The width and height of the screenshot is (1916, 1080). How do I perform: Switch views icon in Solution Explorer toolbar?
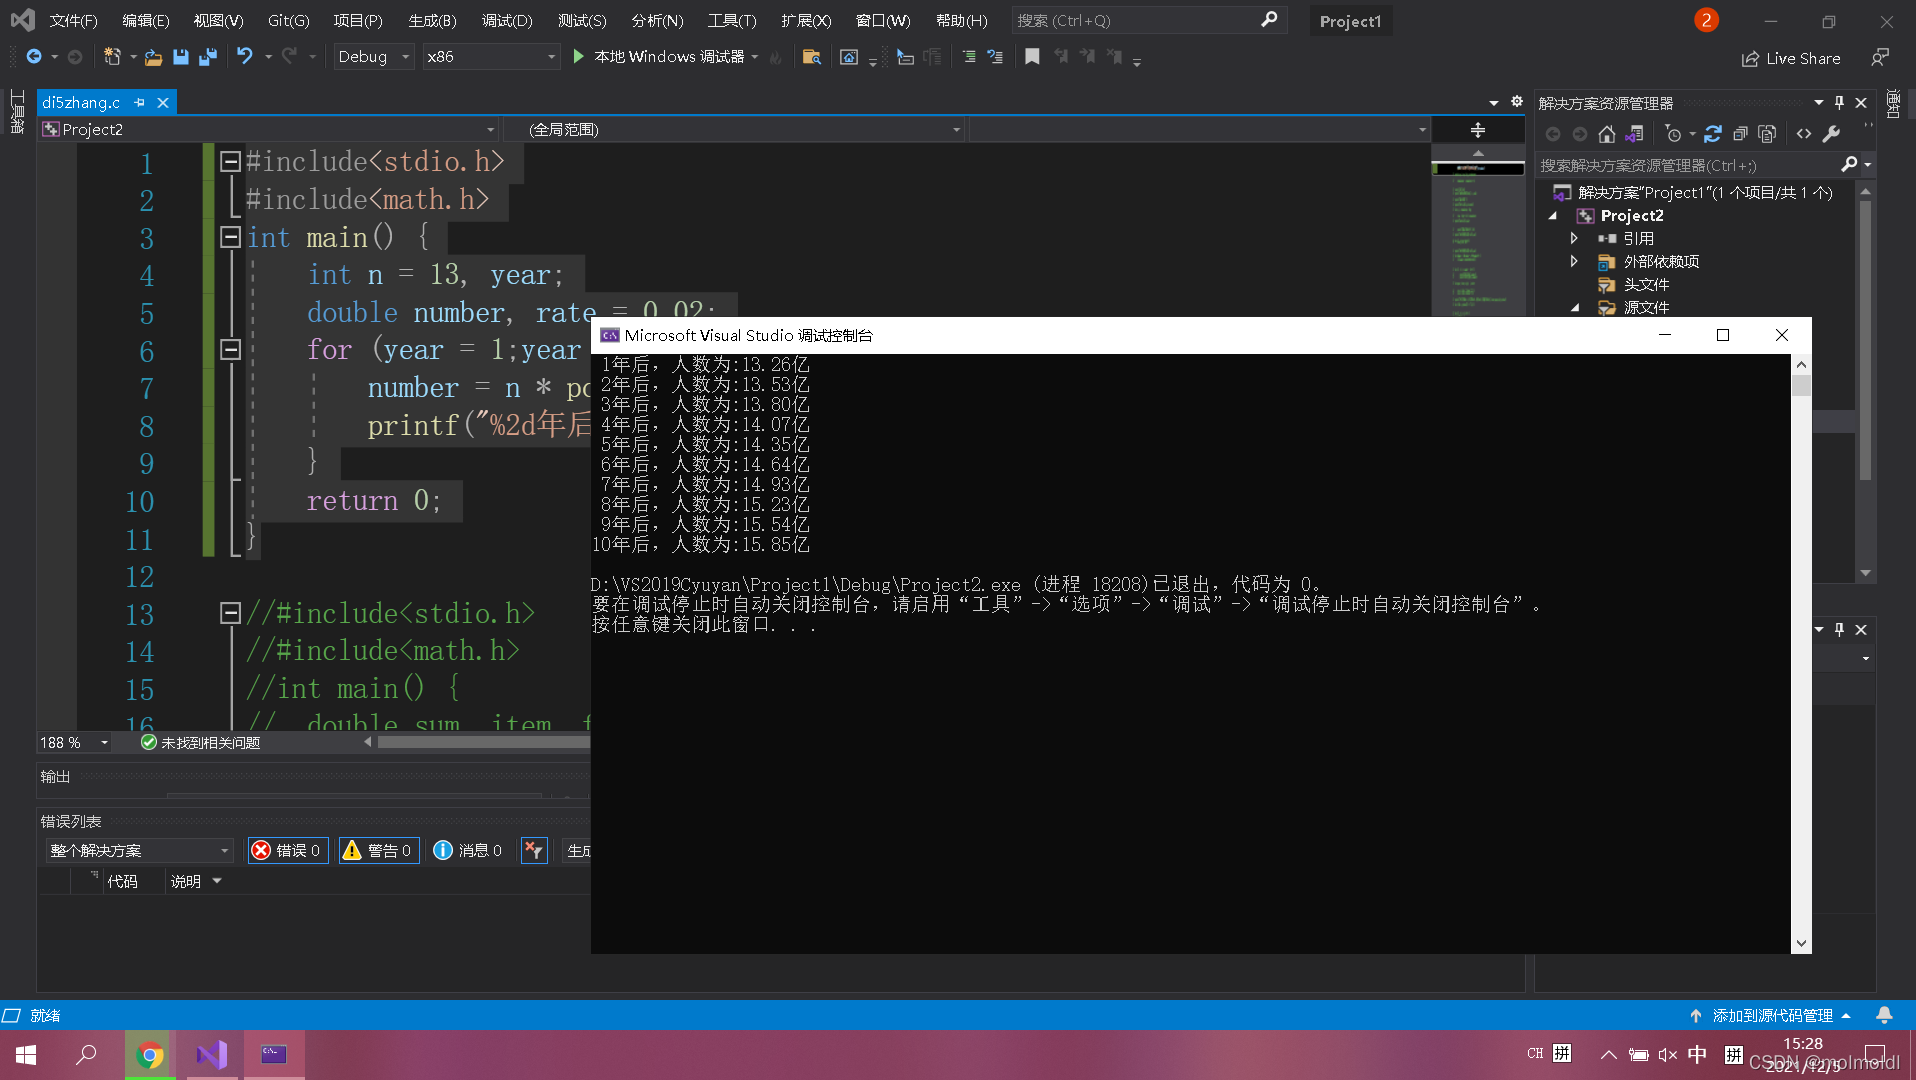coord(1635,134)
